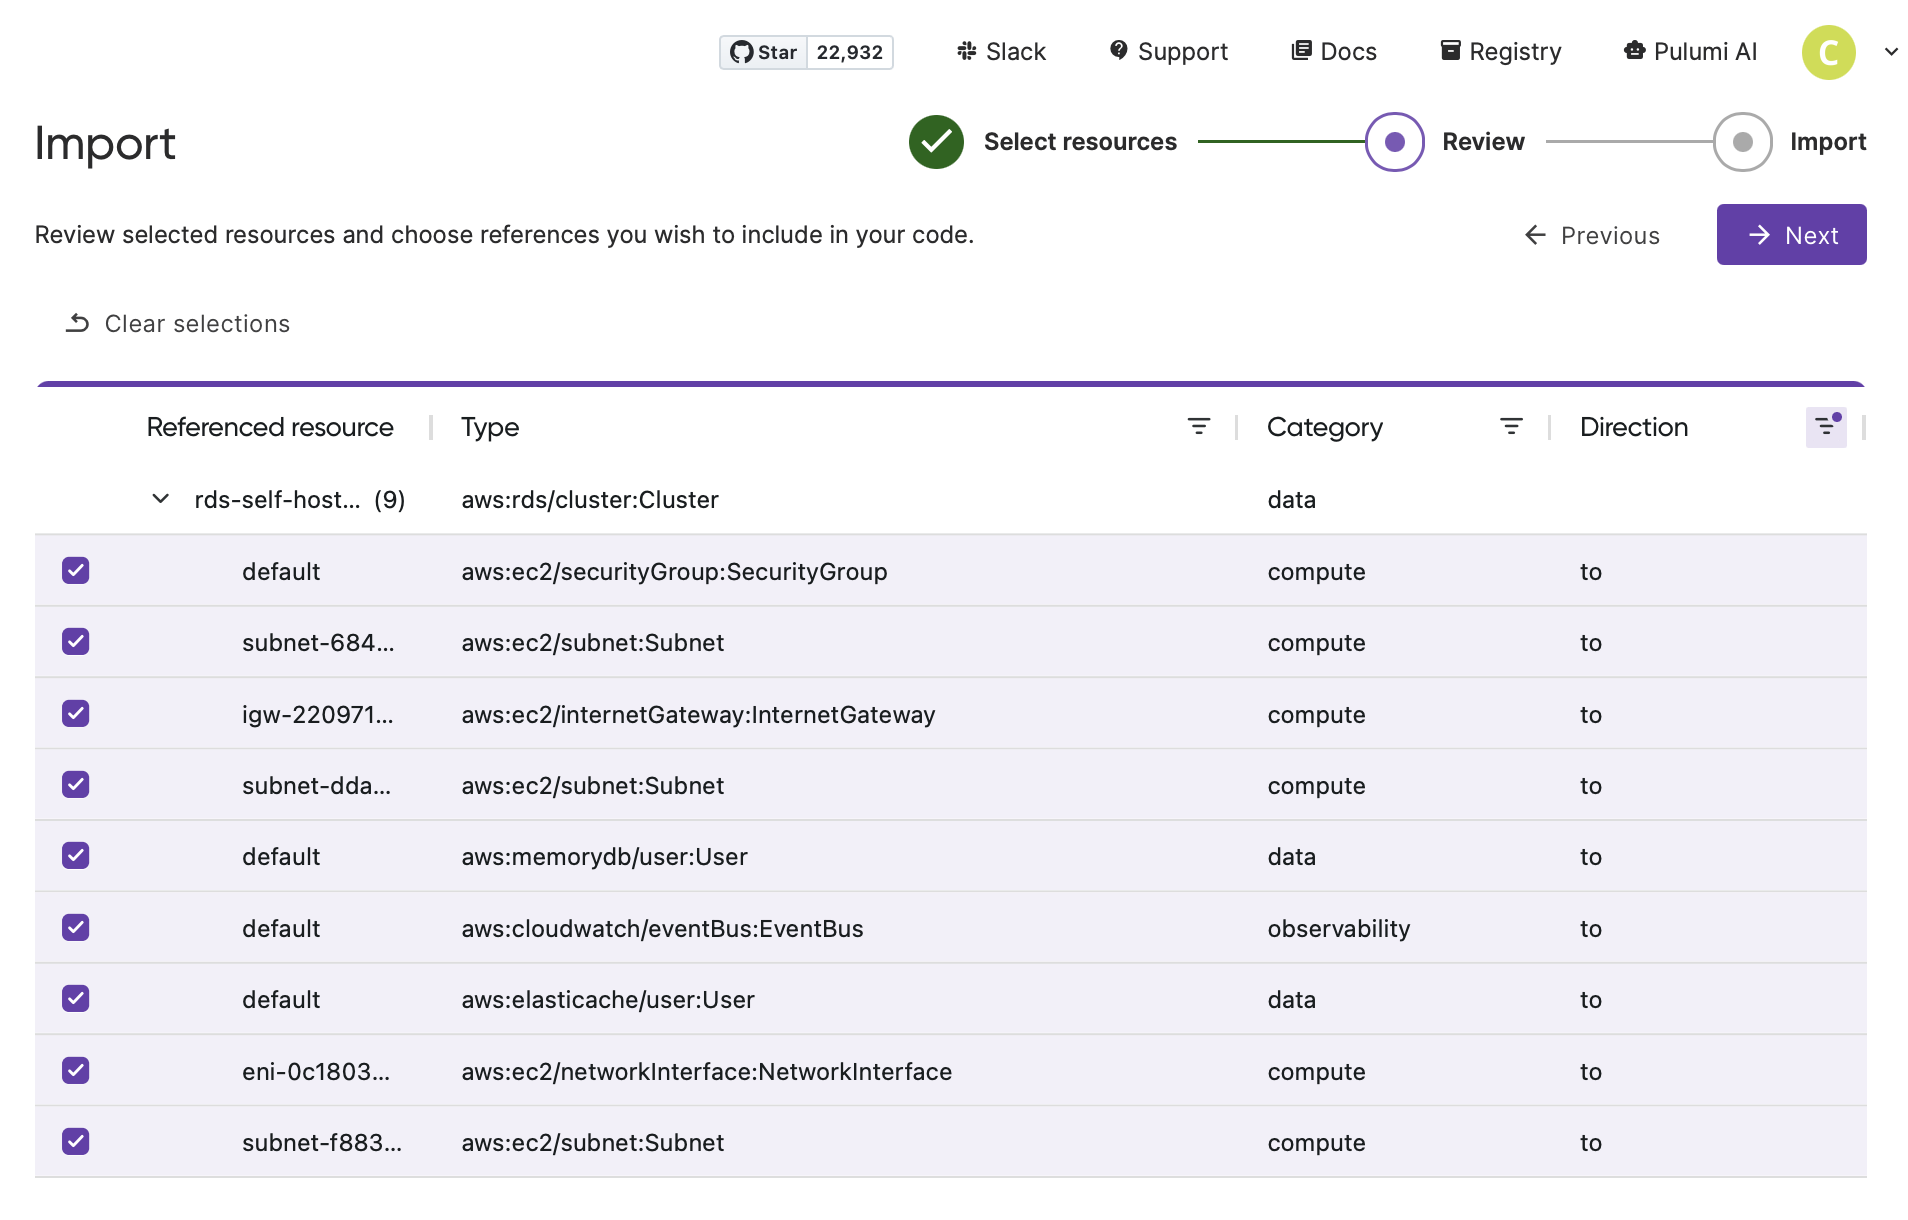
Task: Uncheck the igw-220971 InternetGateway row
Action: (x=76, y=714)
